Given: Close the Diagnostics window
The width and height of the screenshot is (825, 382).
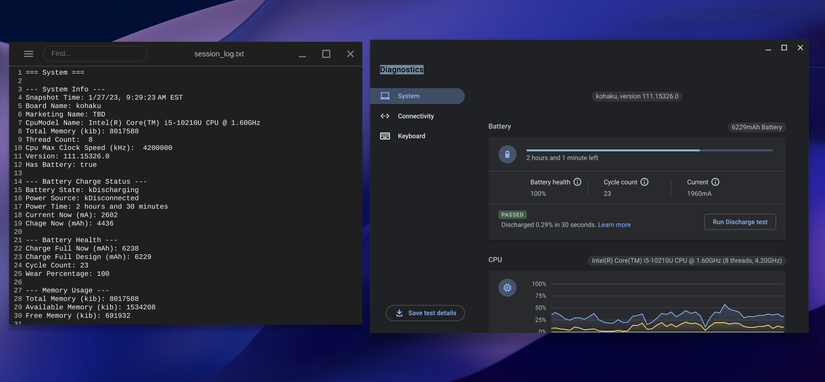Looking at the screenshot, I should pos(800,48).
